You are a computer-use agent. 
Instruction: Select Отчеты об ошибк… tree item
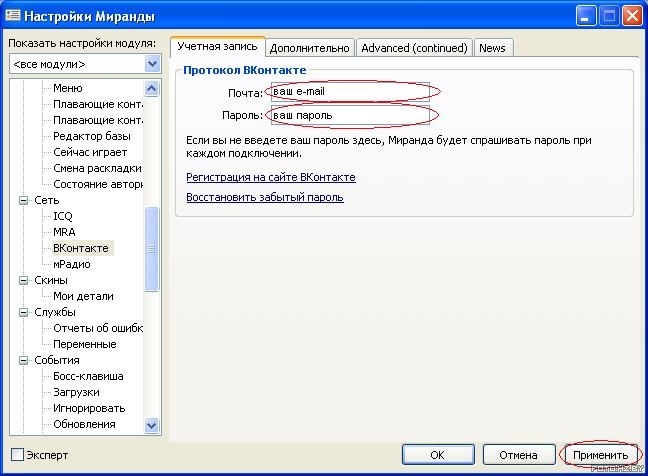[98, 328]
